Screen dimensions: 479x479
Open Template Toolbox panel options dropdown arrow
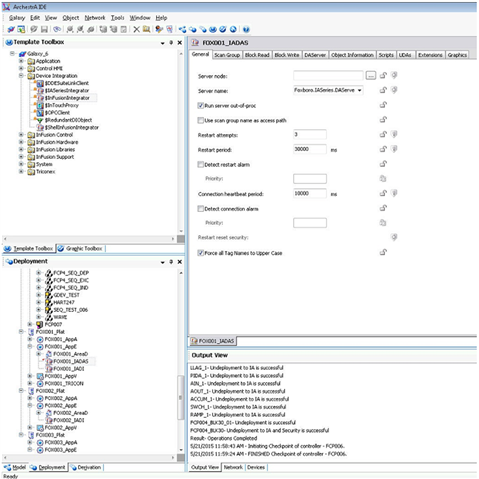tap(163, 43)
